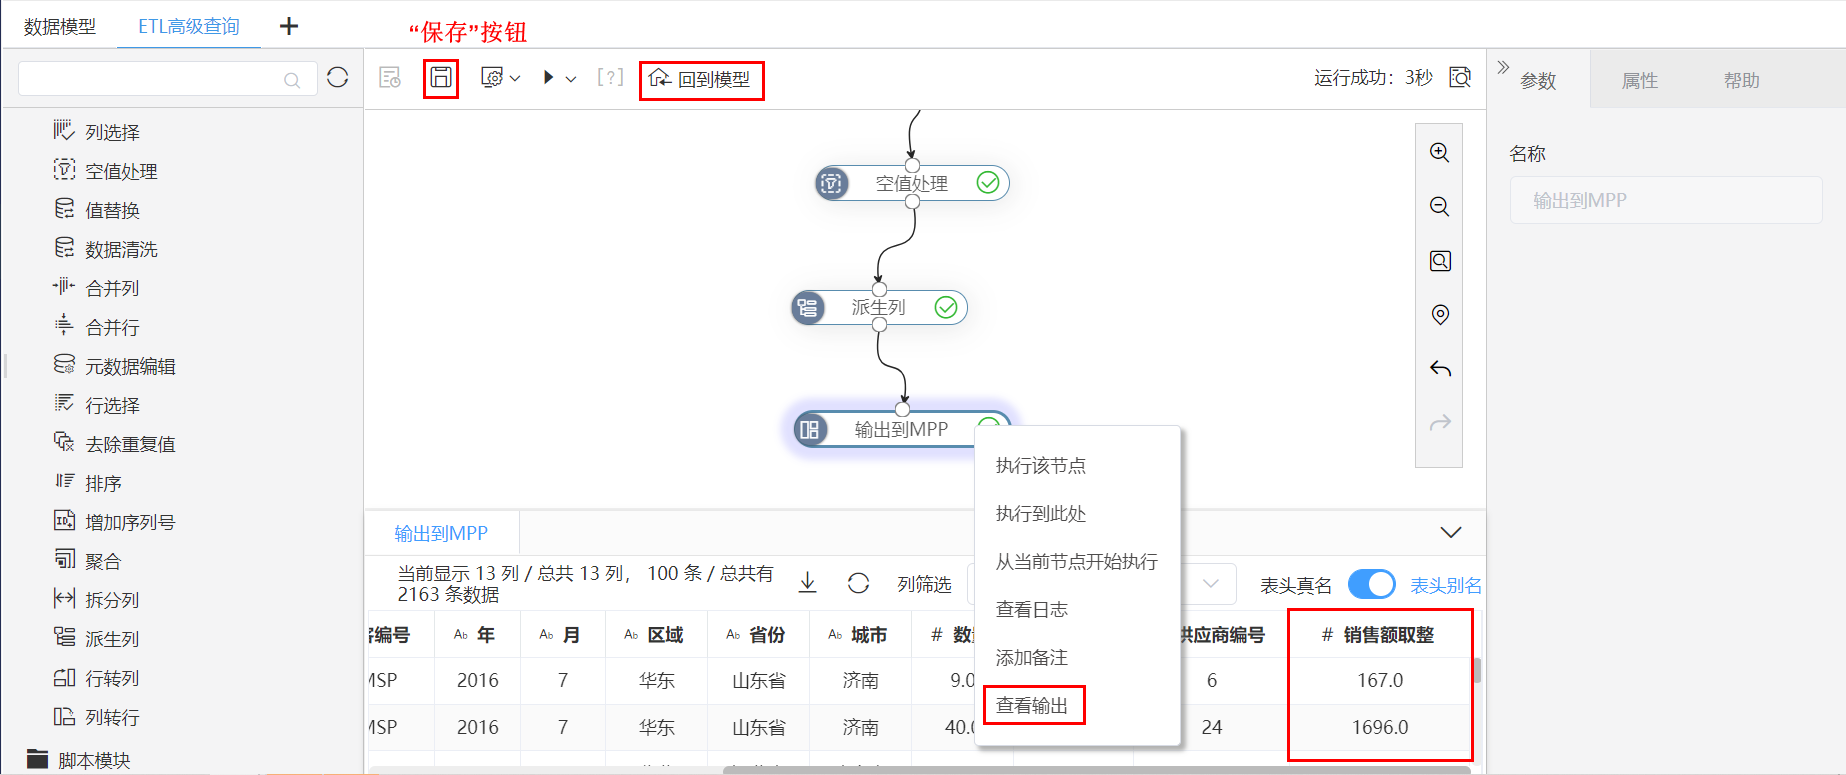Select 去除重复值 node in sidebar
The height and width of the screenshot is (775, 1846).
click(114, 444)
